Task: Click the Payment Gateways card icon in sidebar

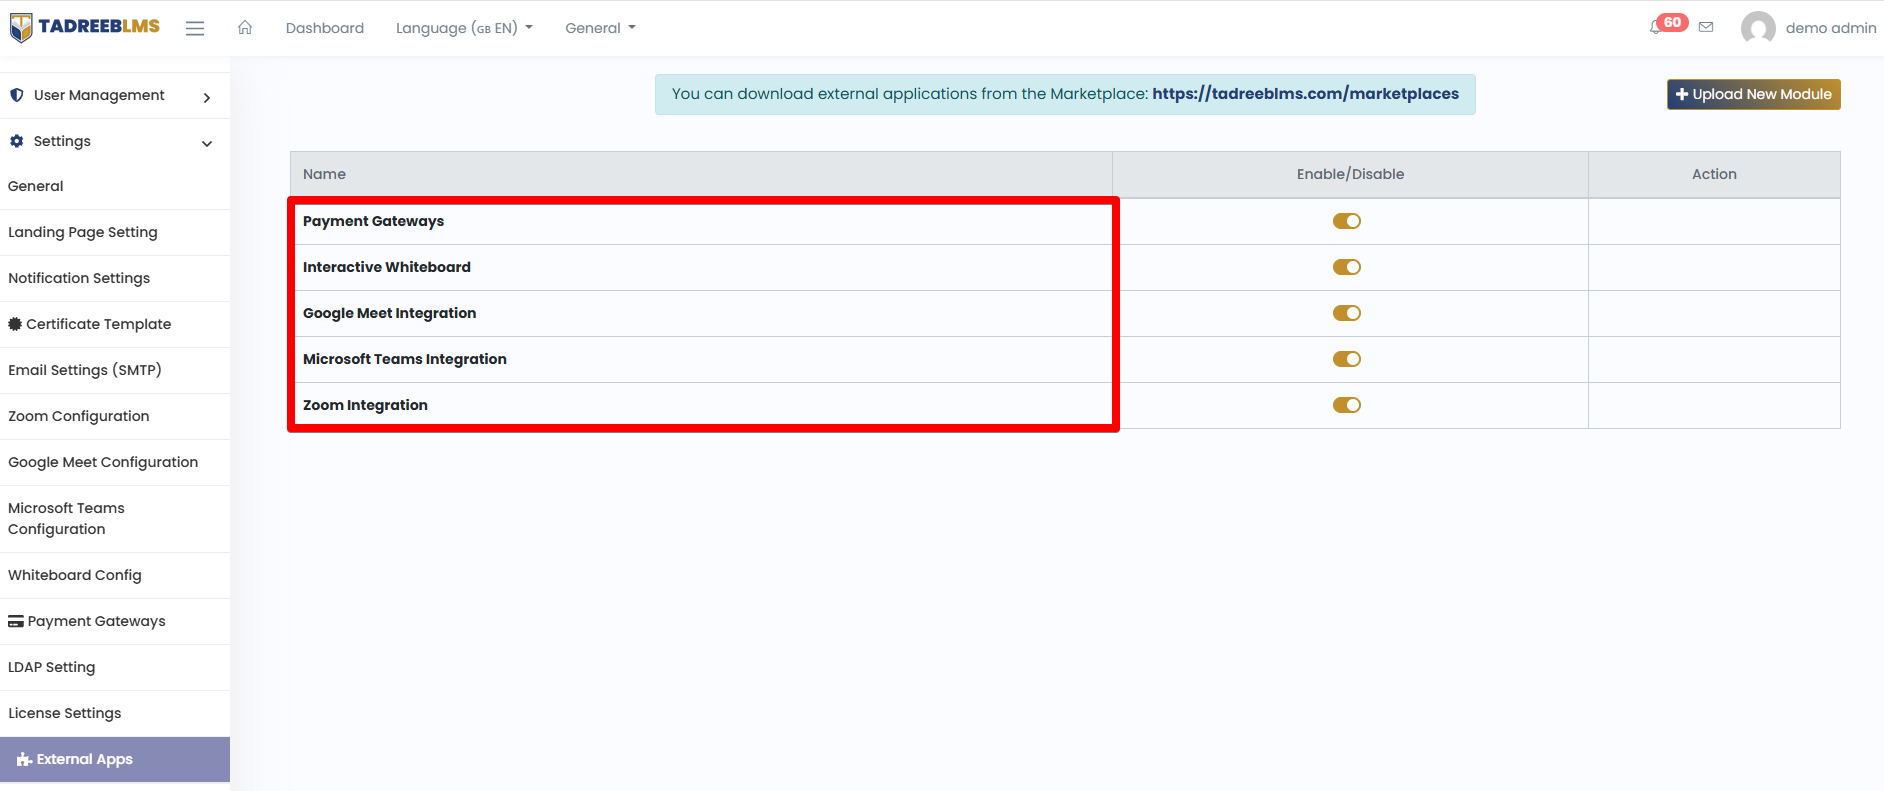Action: [x=16, y=621]
